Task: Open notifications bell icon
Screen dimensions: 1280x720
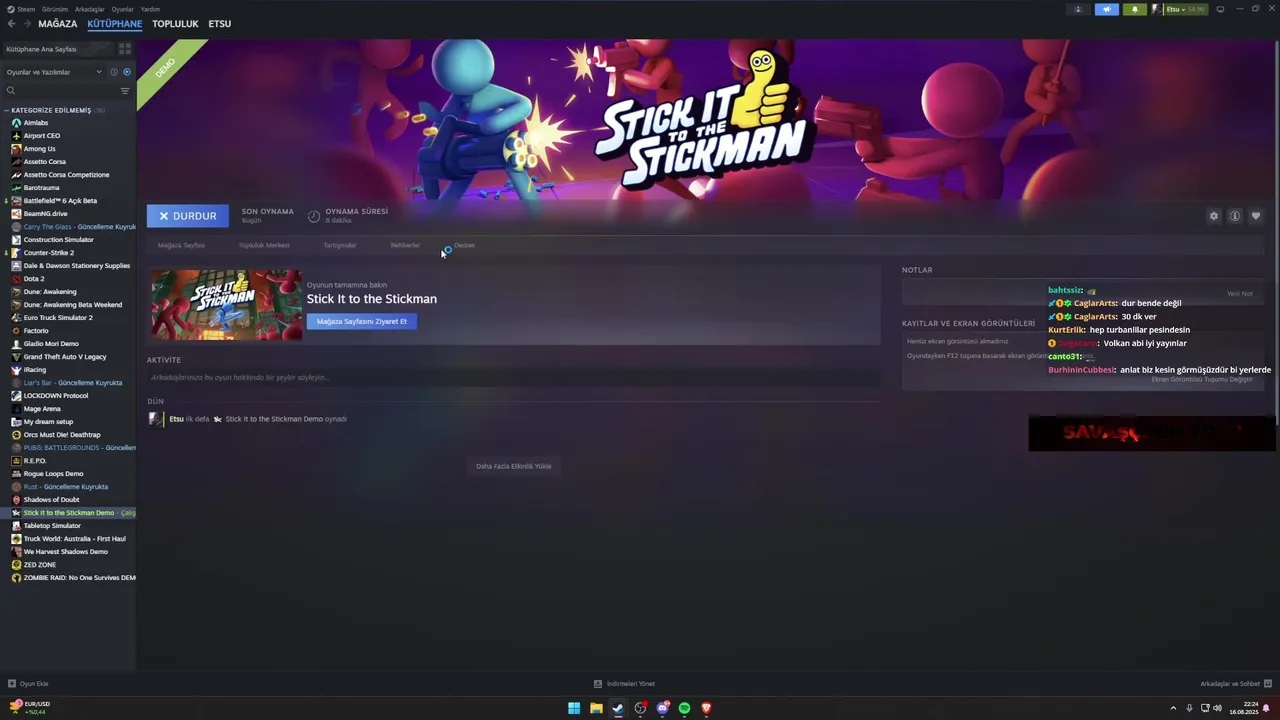Action: (1134, 9)
